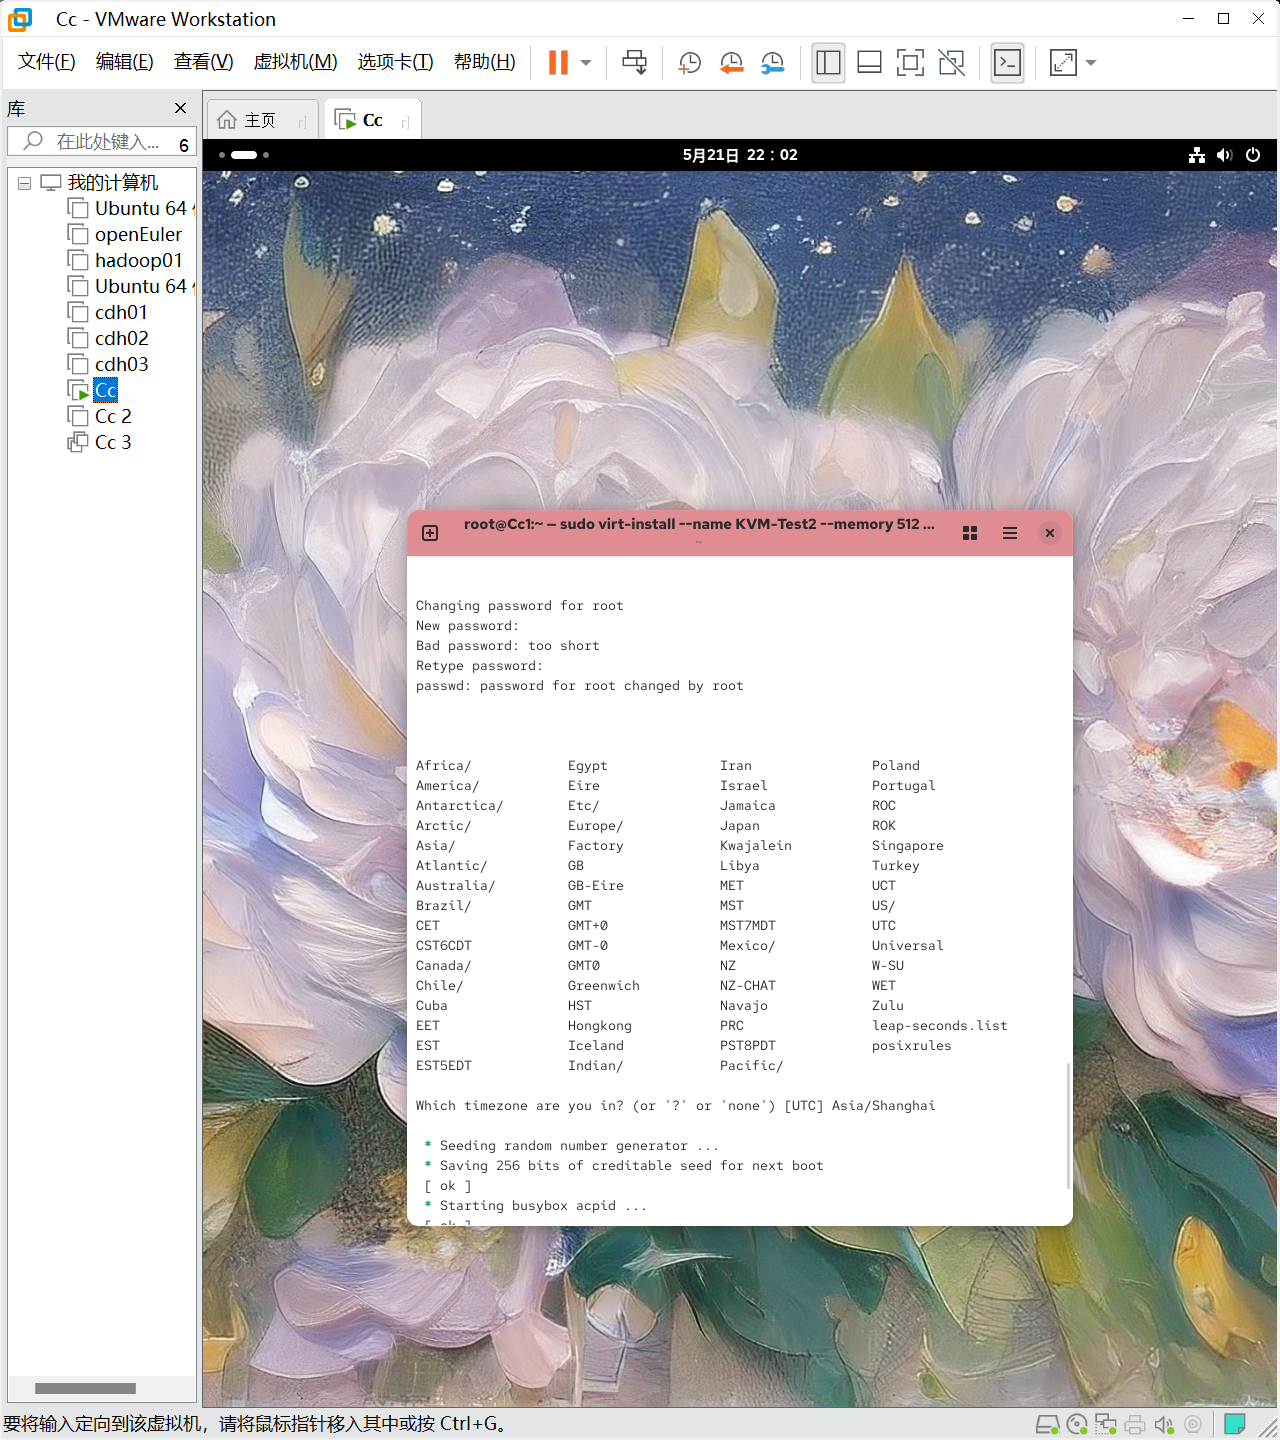Close the Cc tab
Viewport: 1280px width, 1440px height.
(405, 122)
